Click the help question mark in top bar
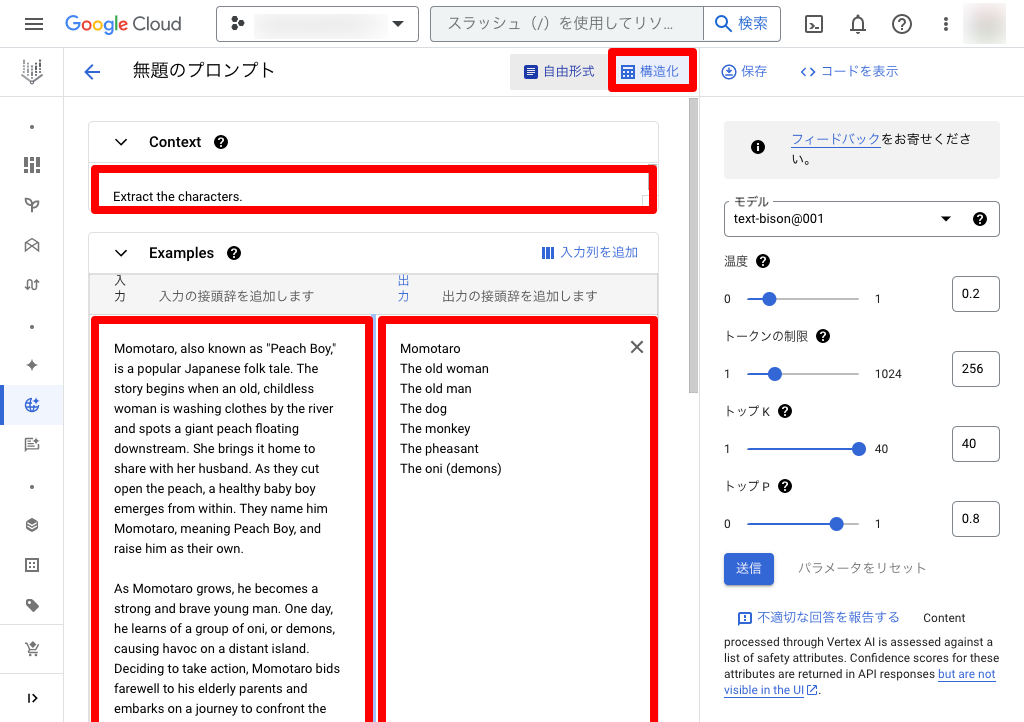 [902, 24]
